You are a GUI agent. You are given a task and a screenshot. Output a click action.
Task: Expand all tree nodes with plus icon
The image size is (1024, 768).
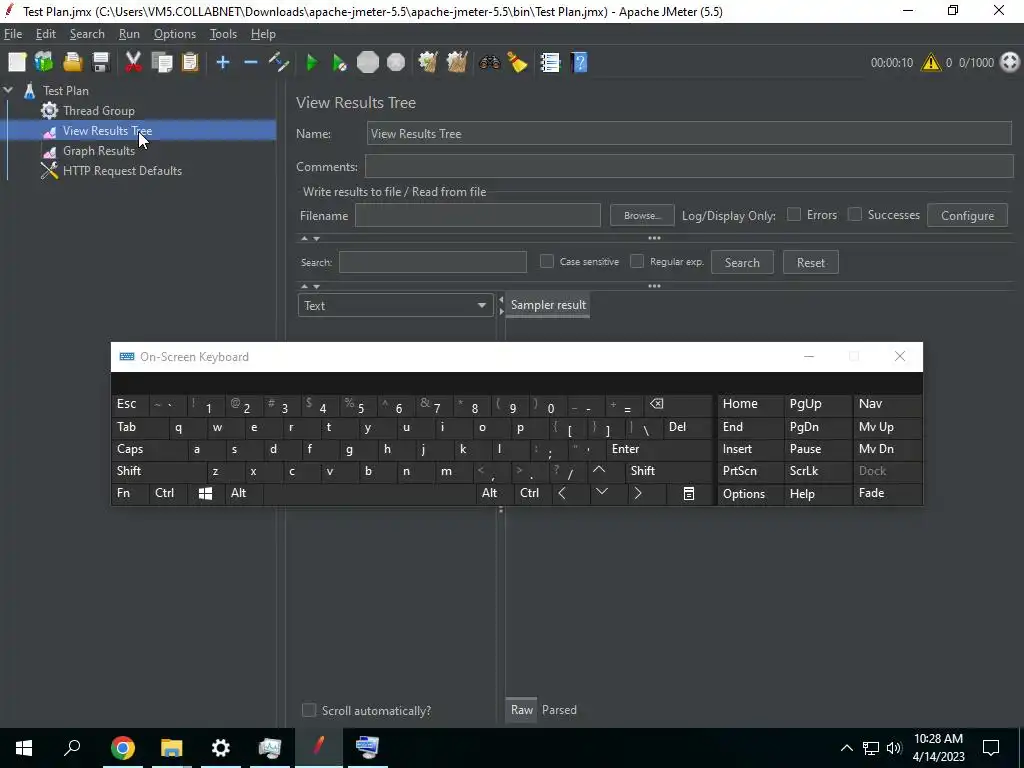click(x=223, y=63)
